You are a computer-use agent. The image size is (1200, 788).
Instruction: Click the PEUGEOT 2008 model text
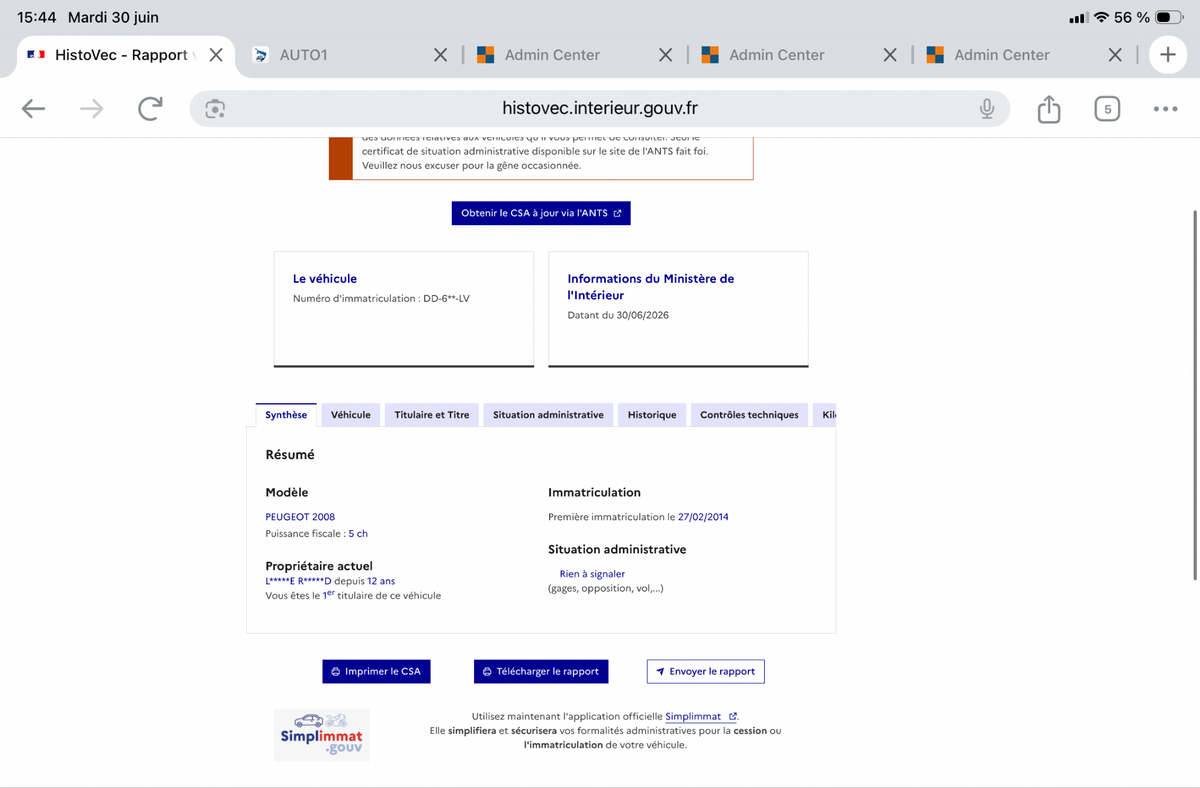[300, 517]
